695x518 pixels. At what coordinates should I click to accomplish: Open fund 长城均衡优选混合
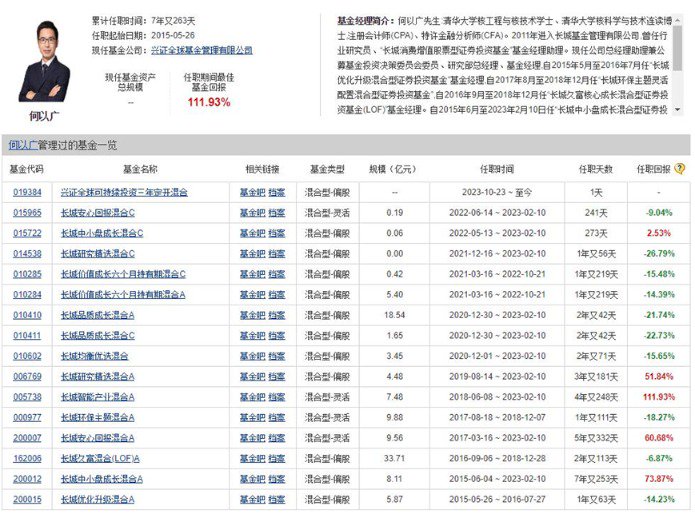94,356
